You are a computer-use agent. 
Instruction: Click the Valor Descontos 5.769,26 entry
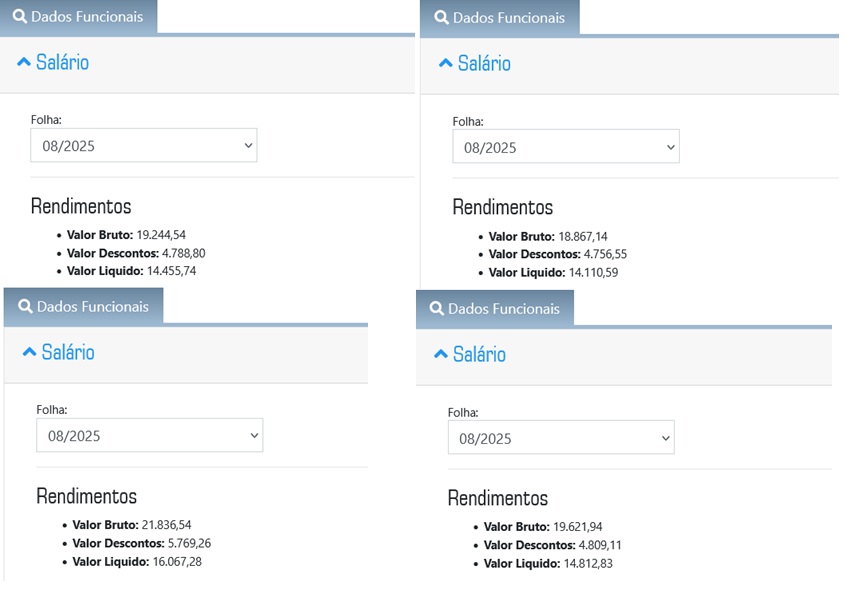click(141, 543)
